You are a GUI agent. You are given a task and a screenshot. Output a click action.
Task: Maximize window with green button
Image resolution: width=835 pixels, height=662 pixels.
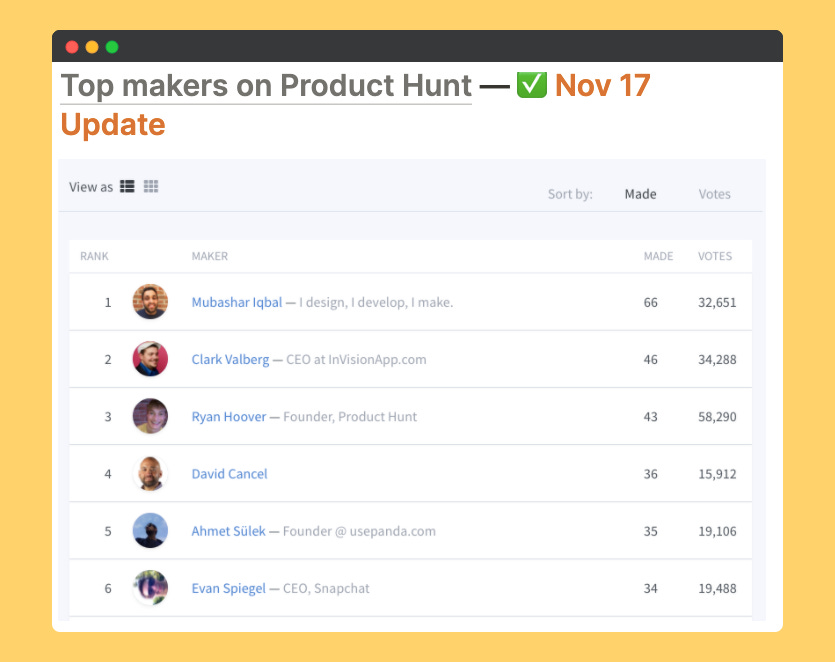pos(112,47)
